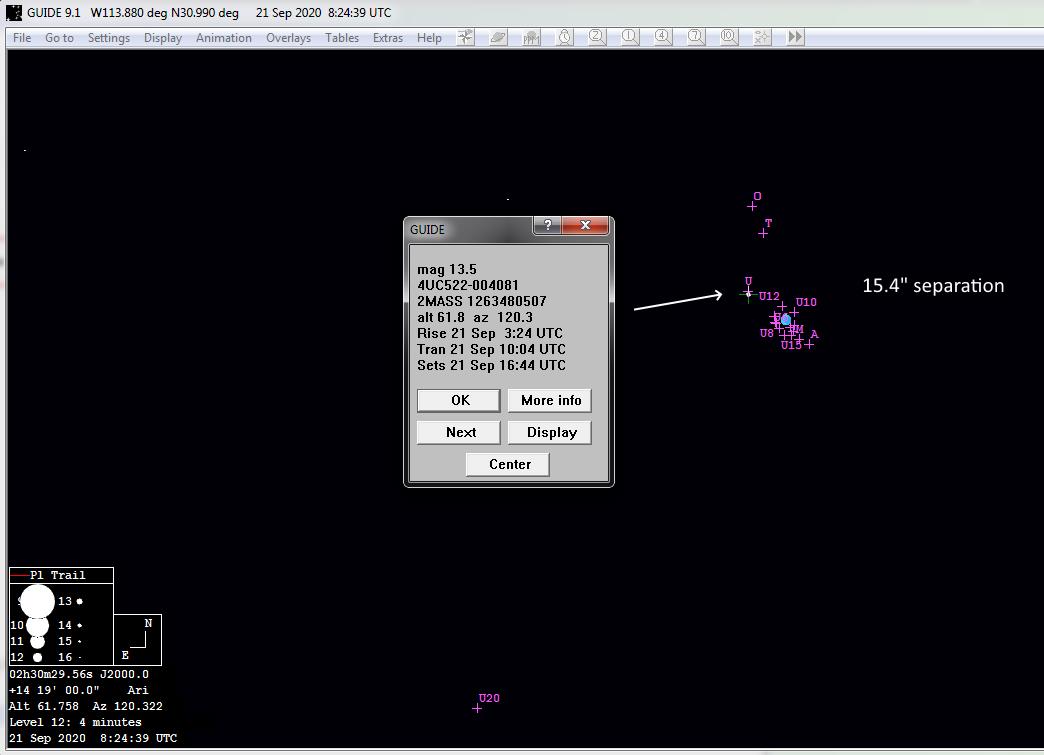Click the ringed planet toolbar icon
This screenshot has height=755, width=1044.
[499, 37]
